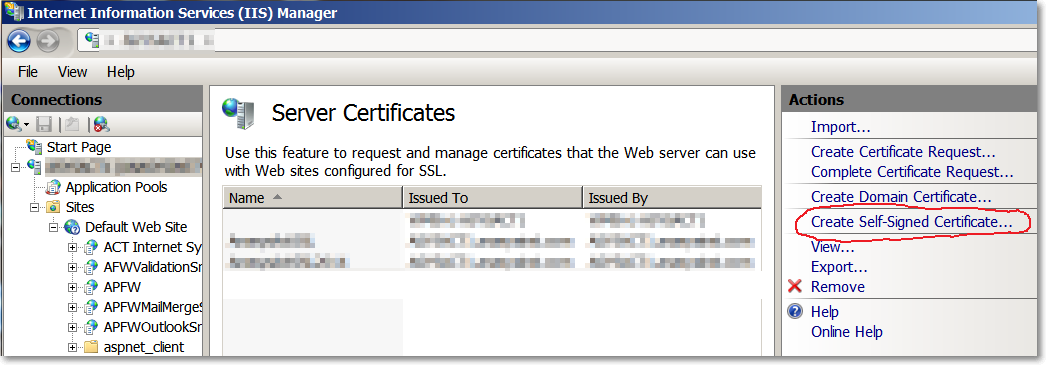
Task: Collapse the Default Web Site node
Action: click(54, 228)
